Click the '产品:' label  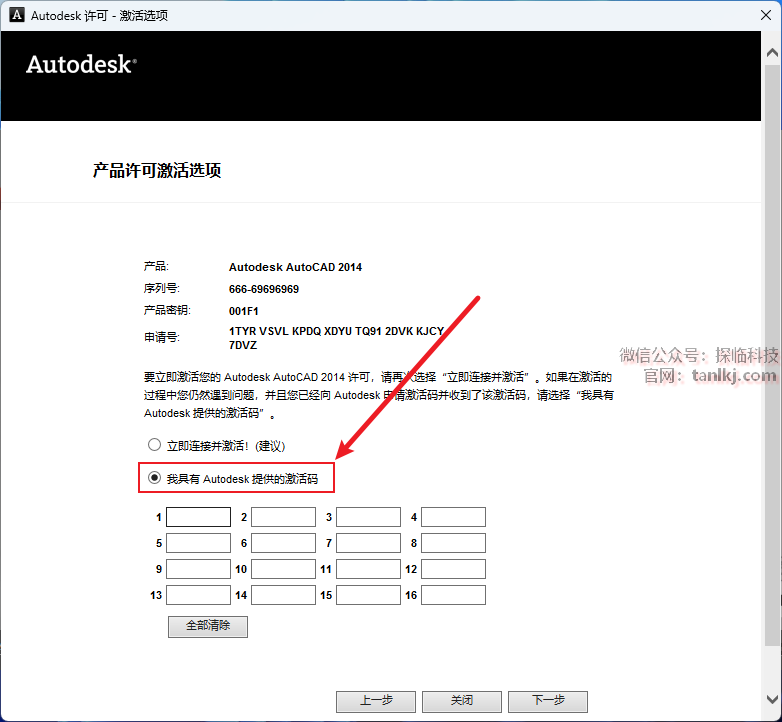point(157,266)
